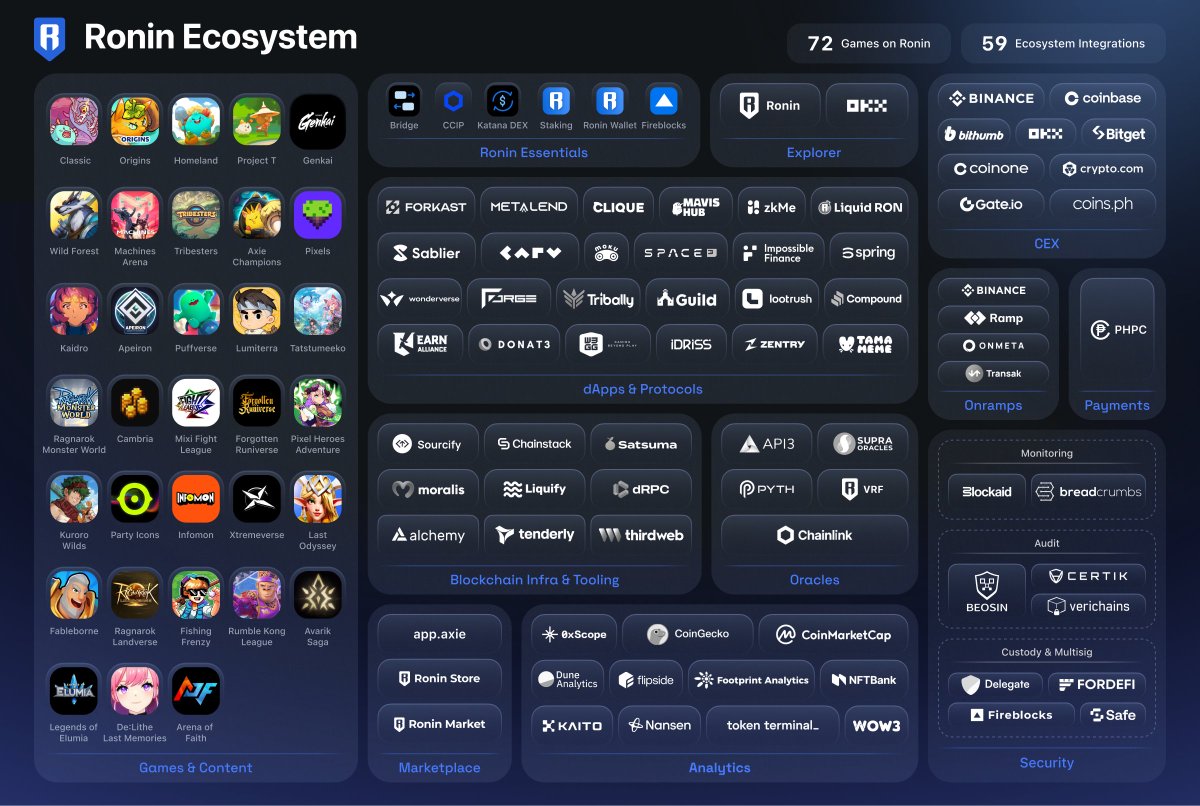
Task: Open the Classic game icon
Action: 75,121
